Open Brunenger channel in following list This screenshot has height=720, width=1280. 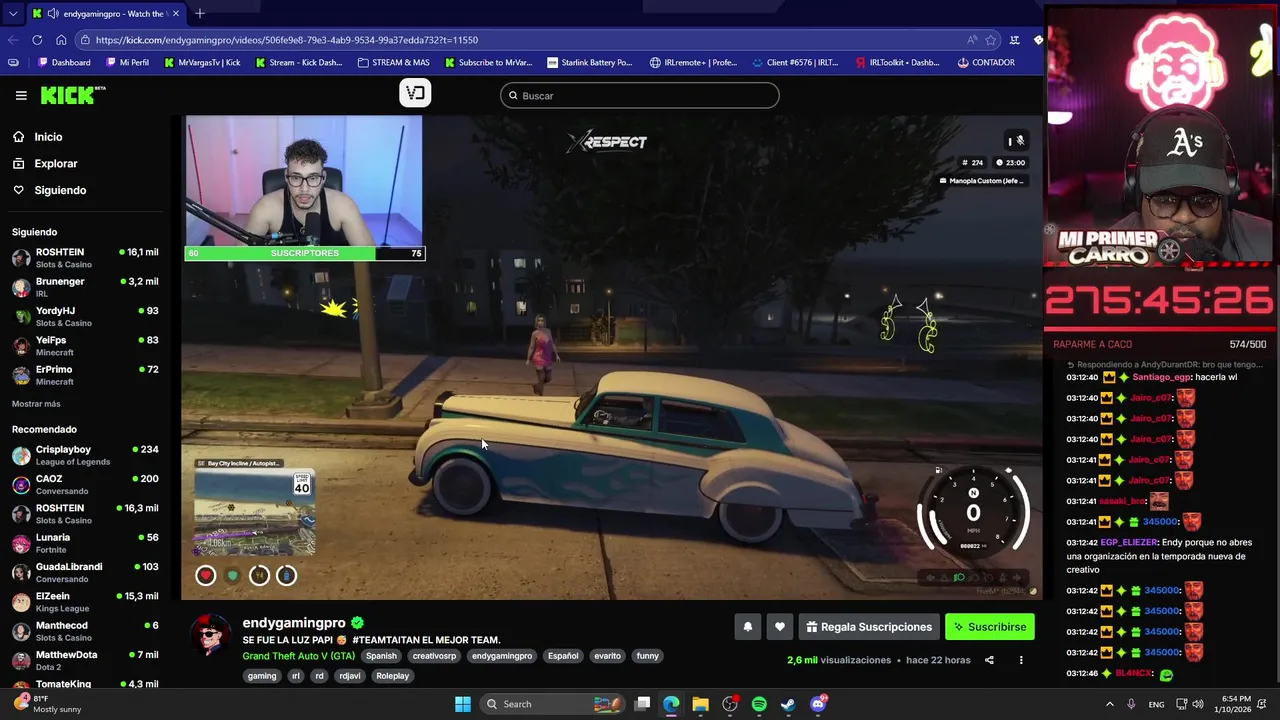tap(85, 287)
